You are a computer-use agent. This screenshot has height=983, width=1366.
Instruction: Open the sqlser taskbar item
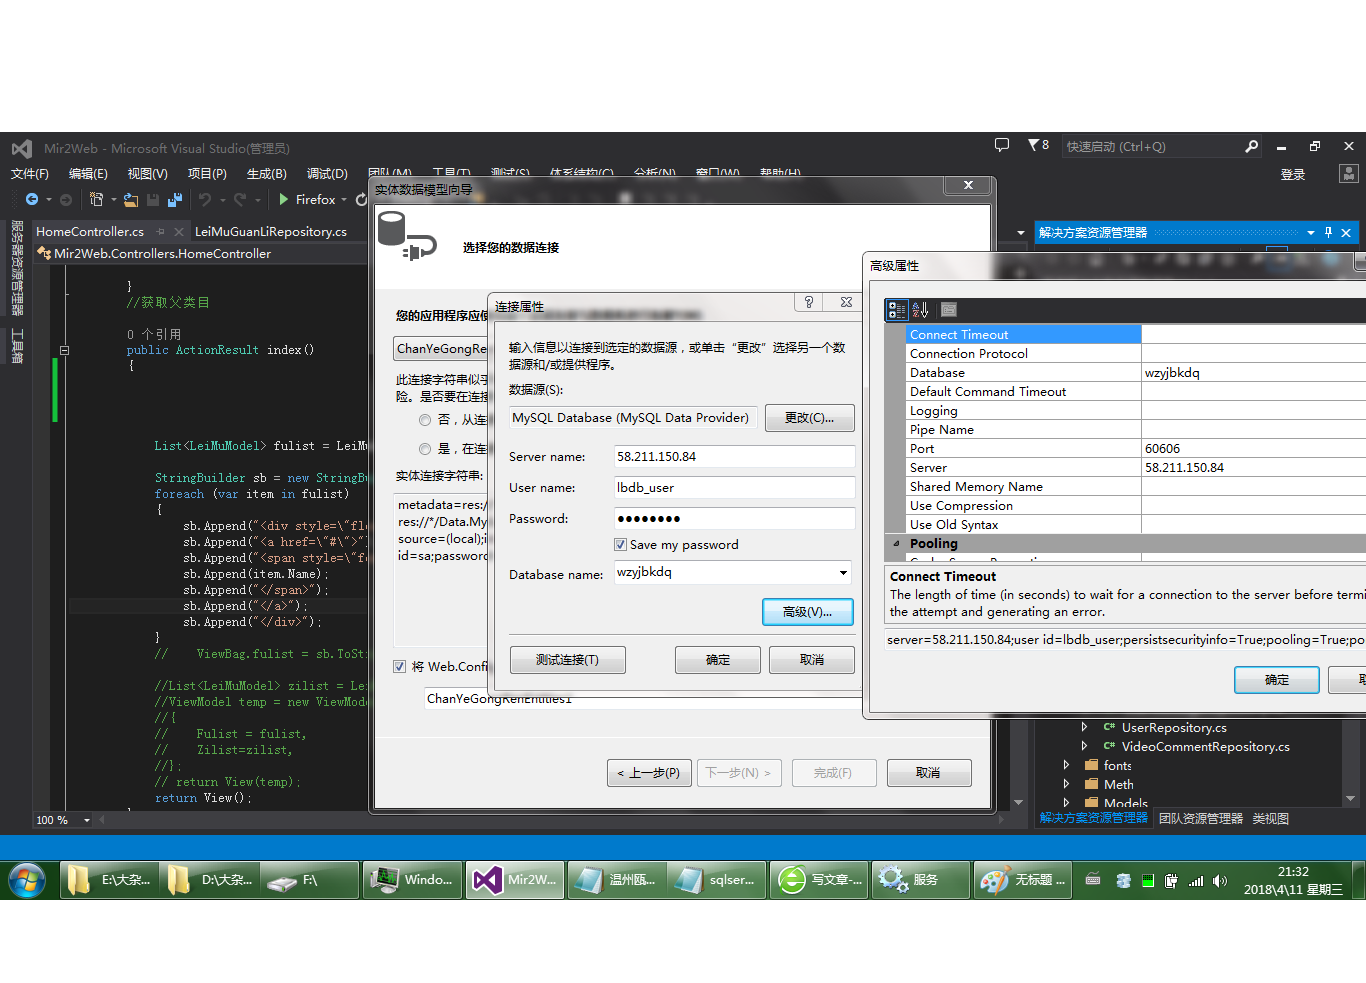click(x=717, y=880)
